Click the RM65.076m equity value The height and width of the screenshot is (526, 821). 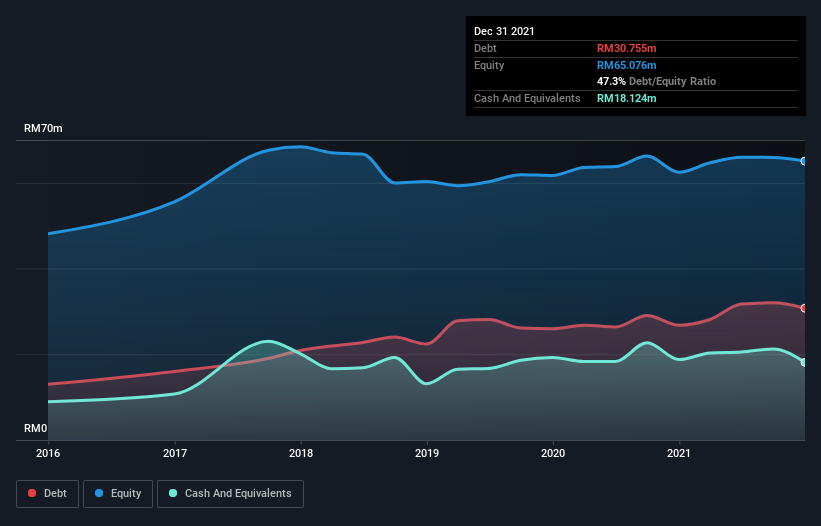click(627, 65)
